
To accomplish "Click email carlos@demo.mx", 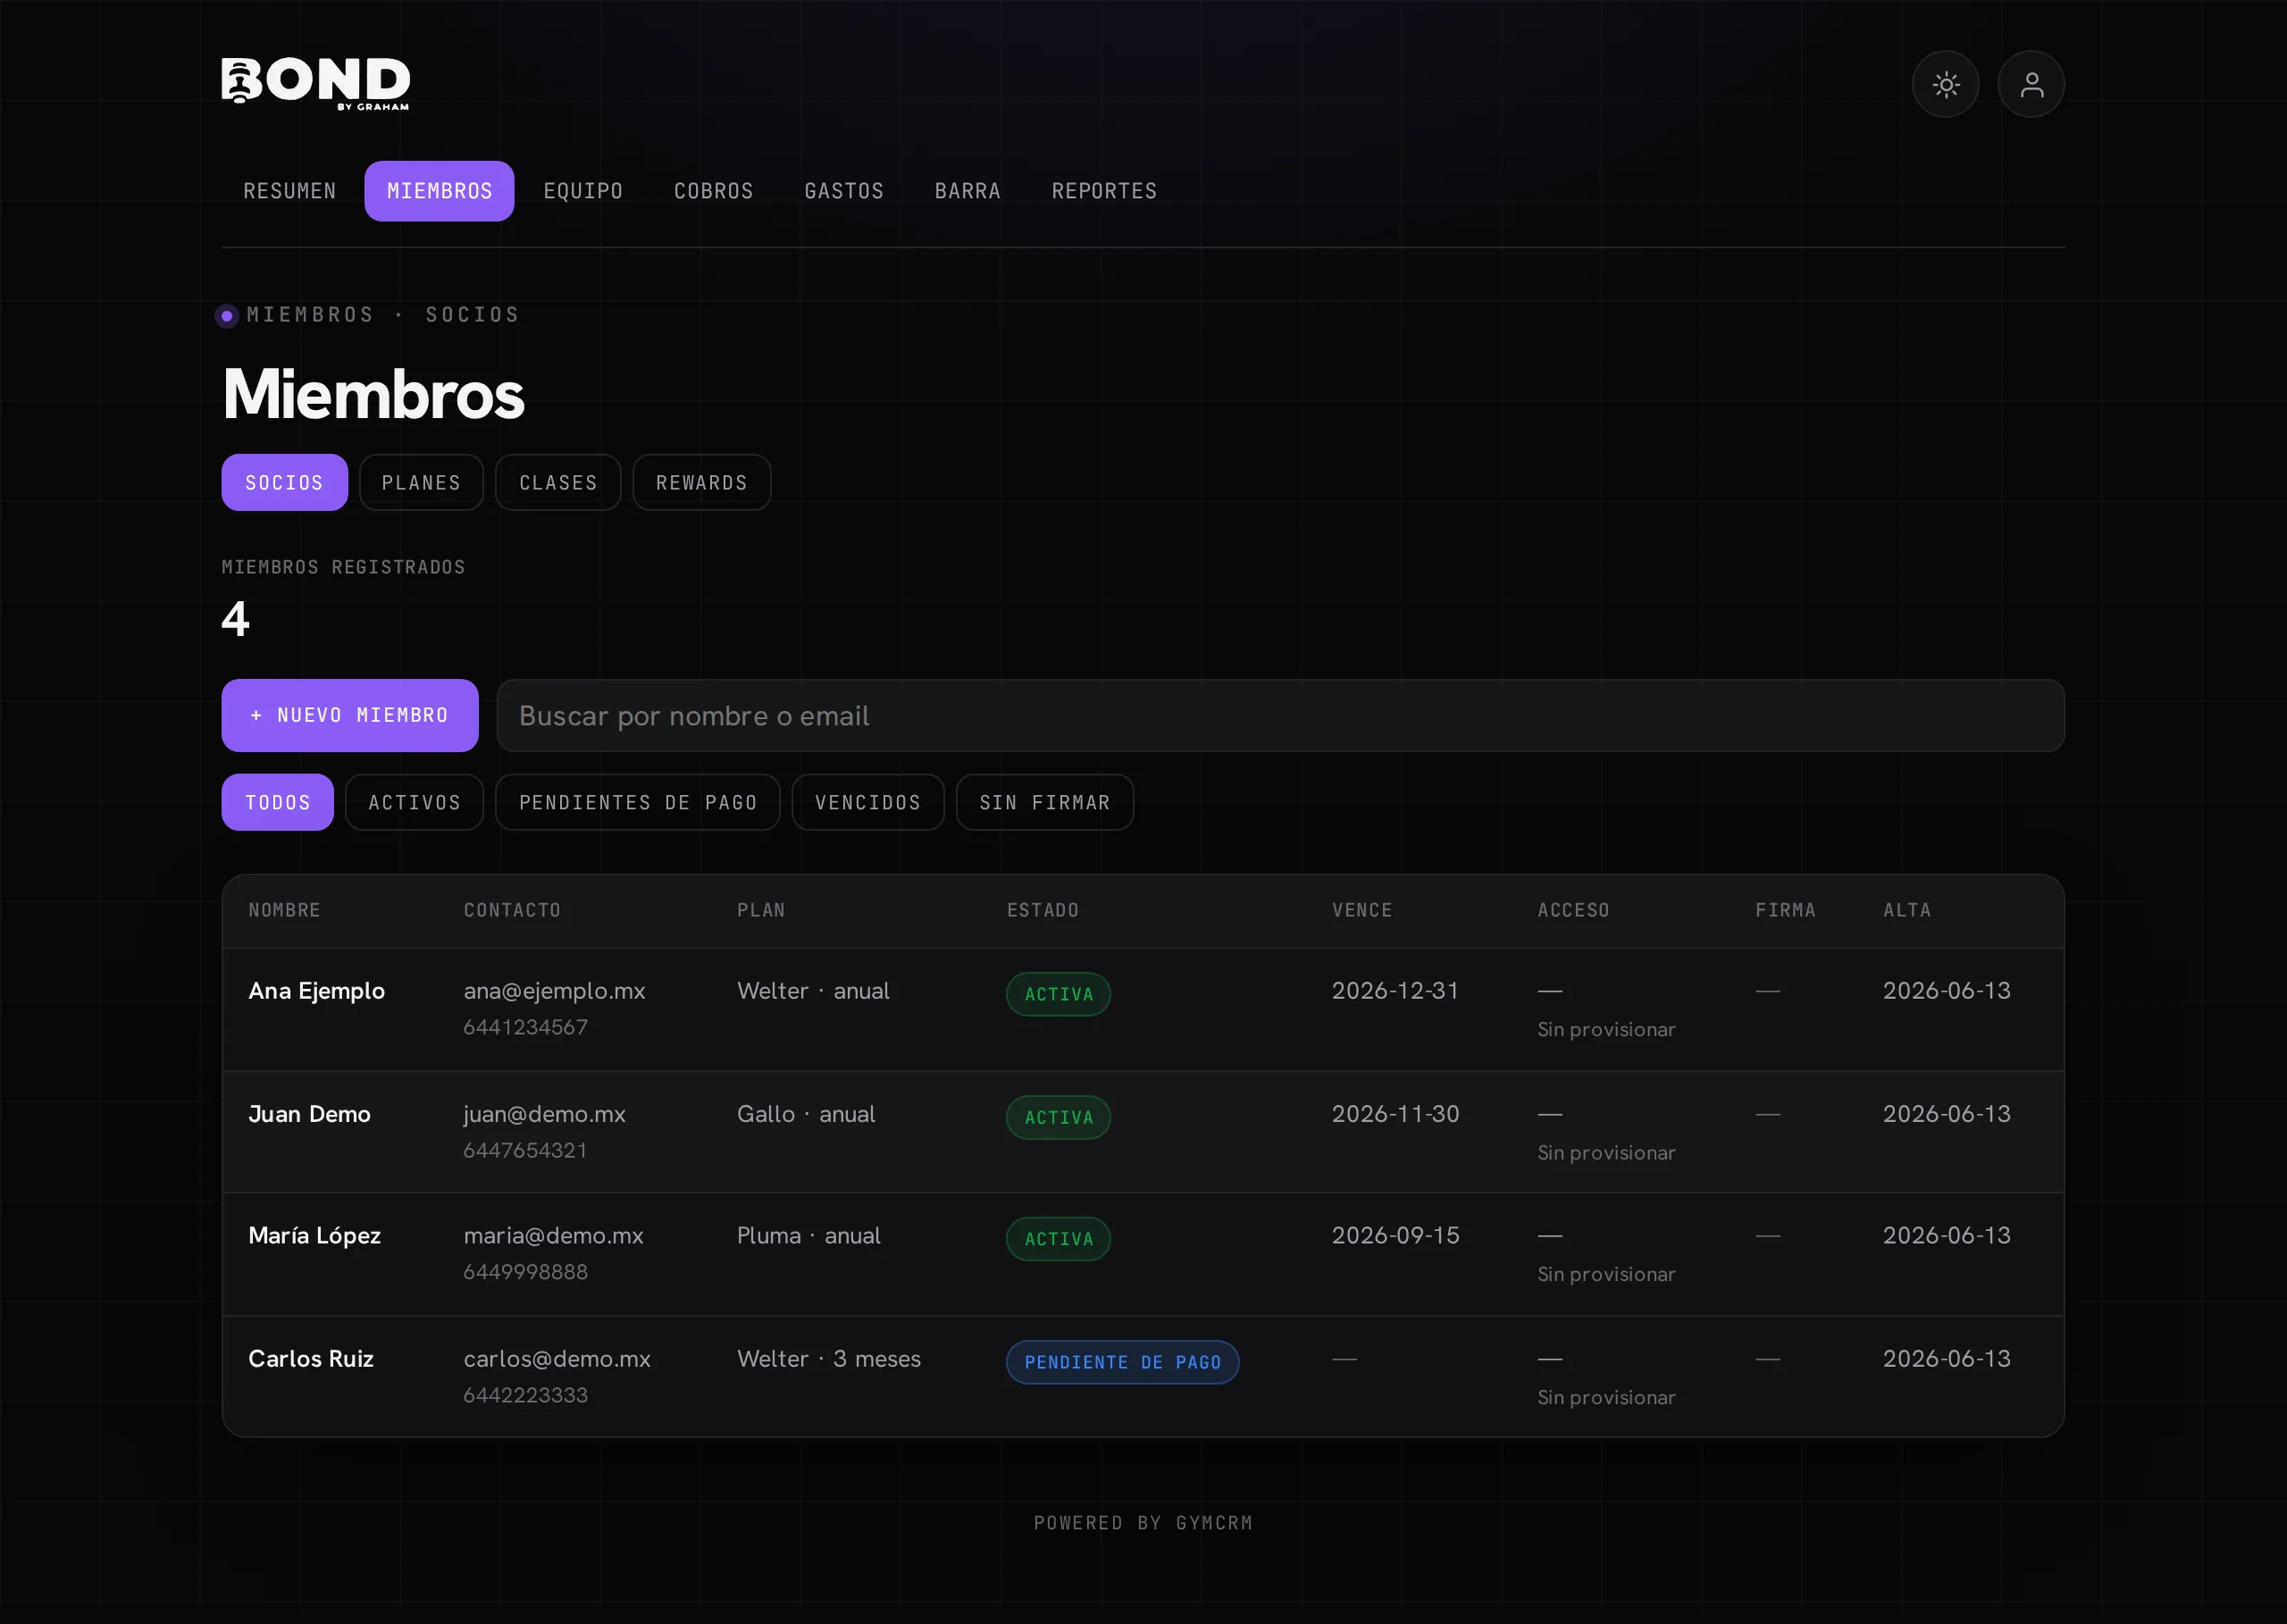I will click(x=557, y=1360).
